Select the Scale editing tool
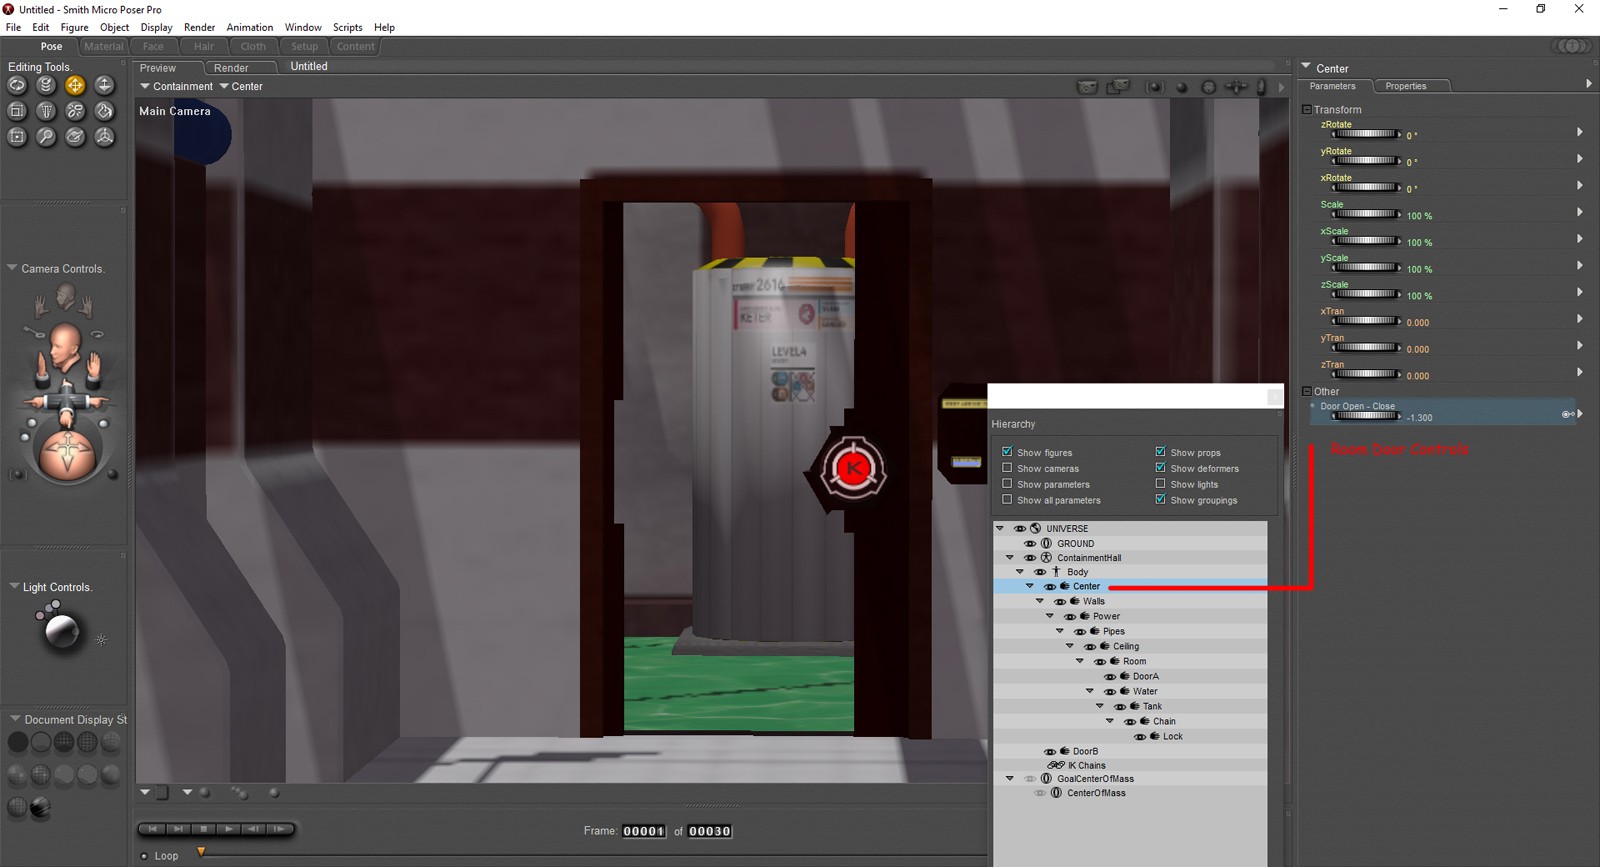 click(17, 111)
